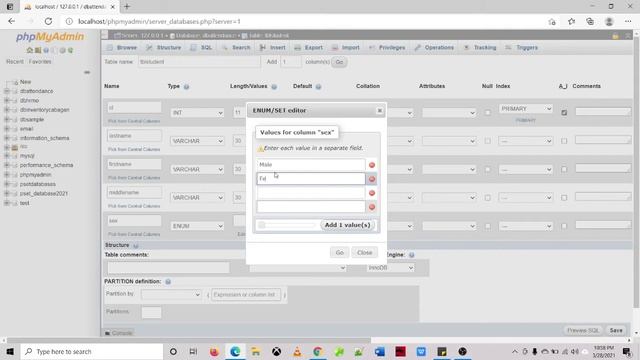
Task: Open help icon next to Storage Engine
Action: [x=412, y=255]
